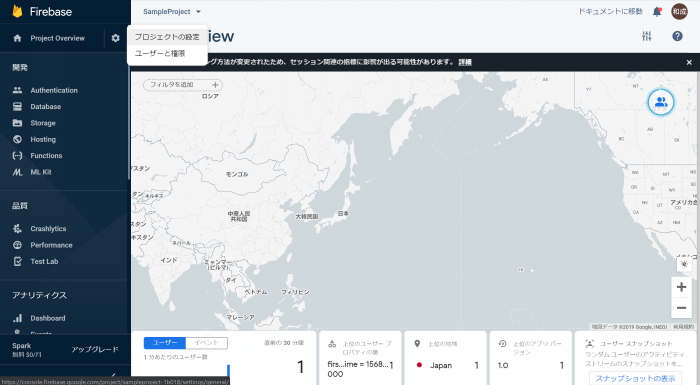Click the 開発 section heading
The image size is (700, 385).
20,67
